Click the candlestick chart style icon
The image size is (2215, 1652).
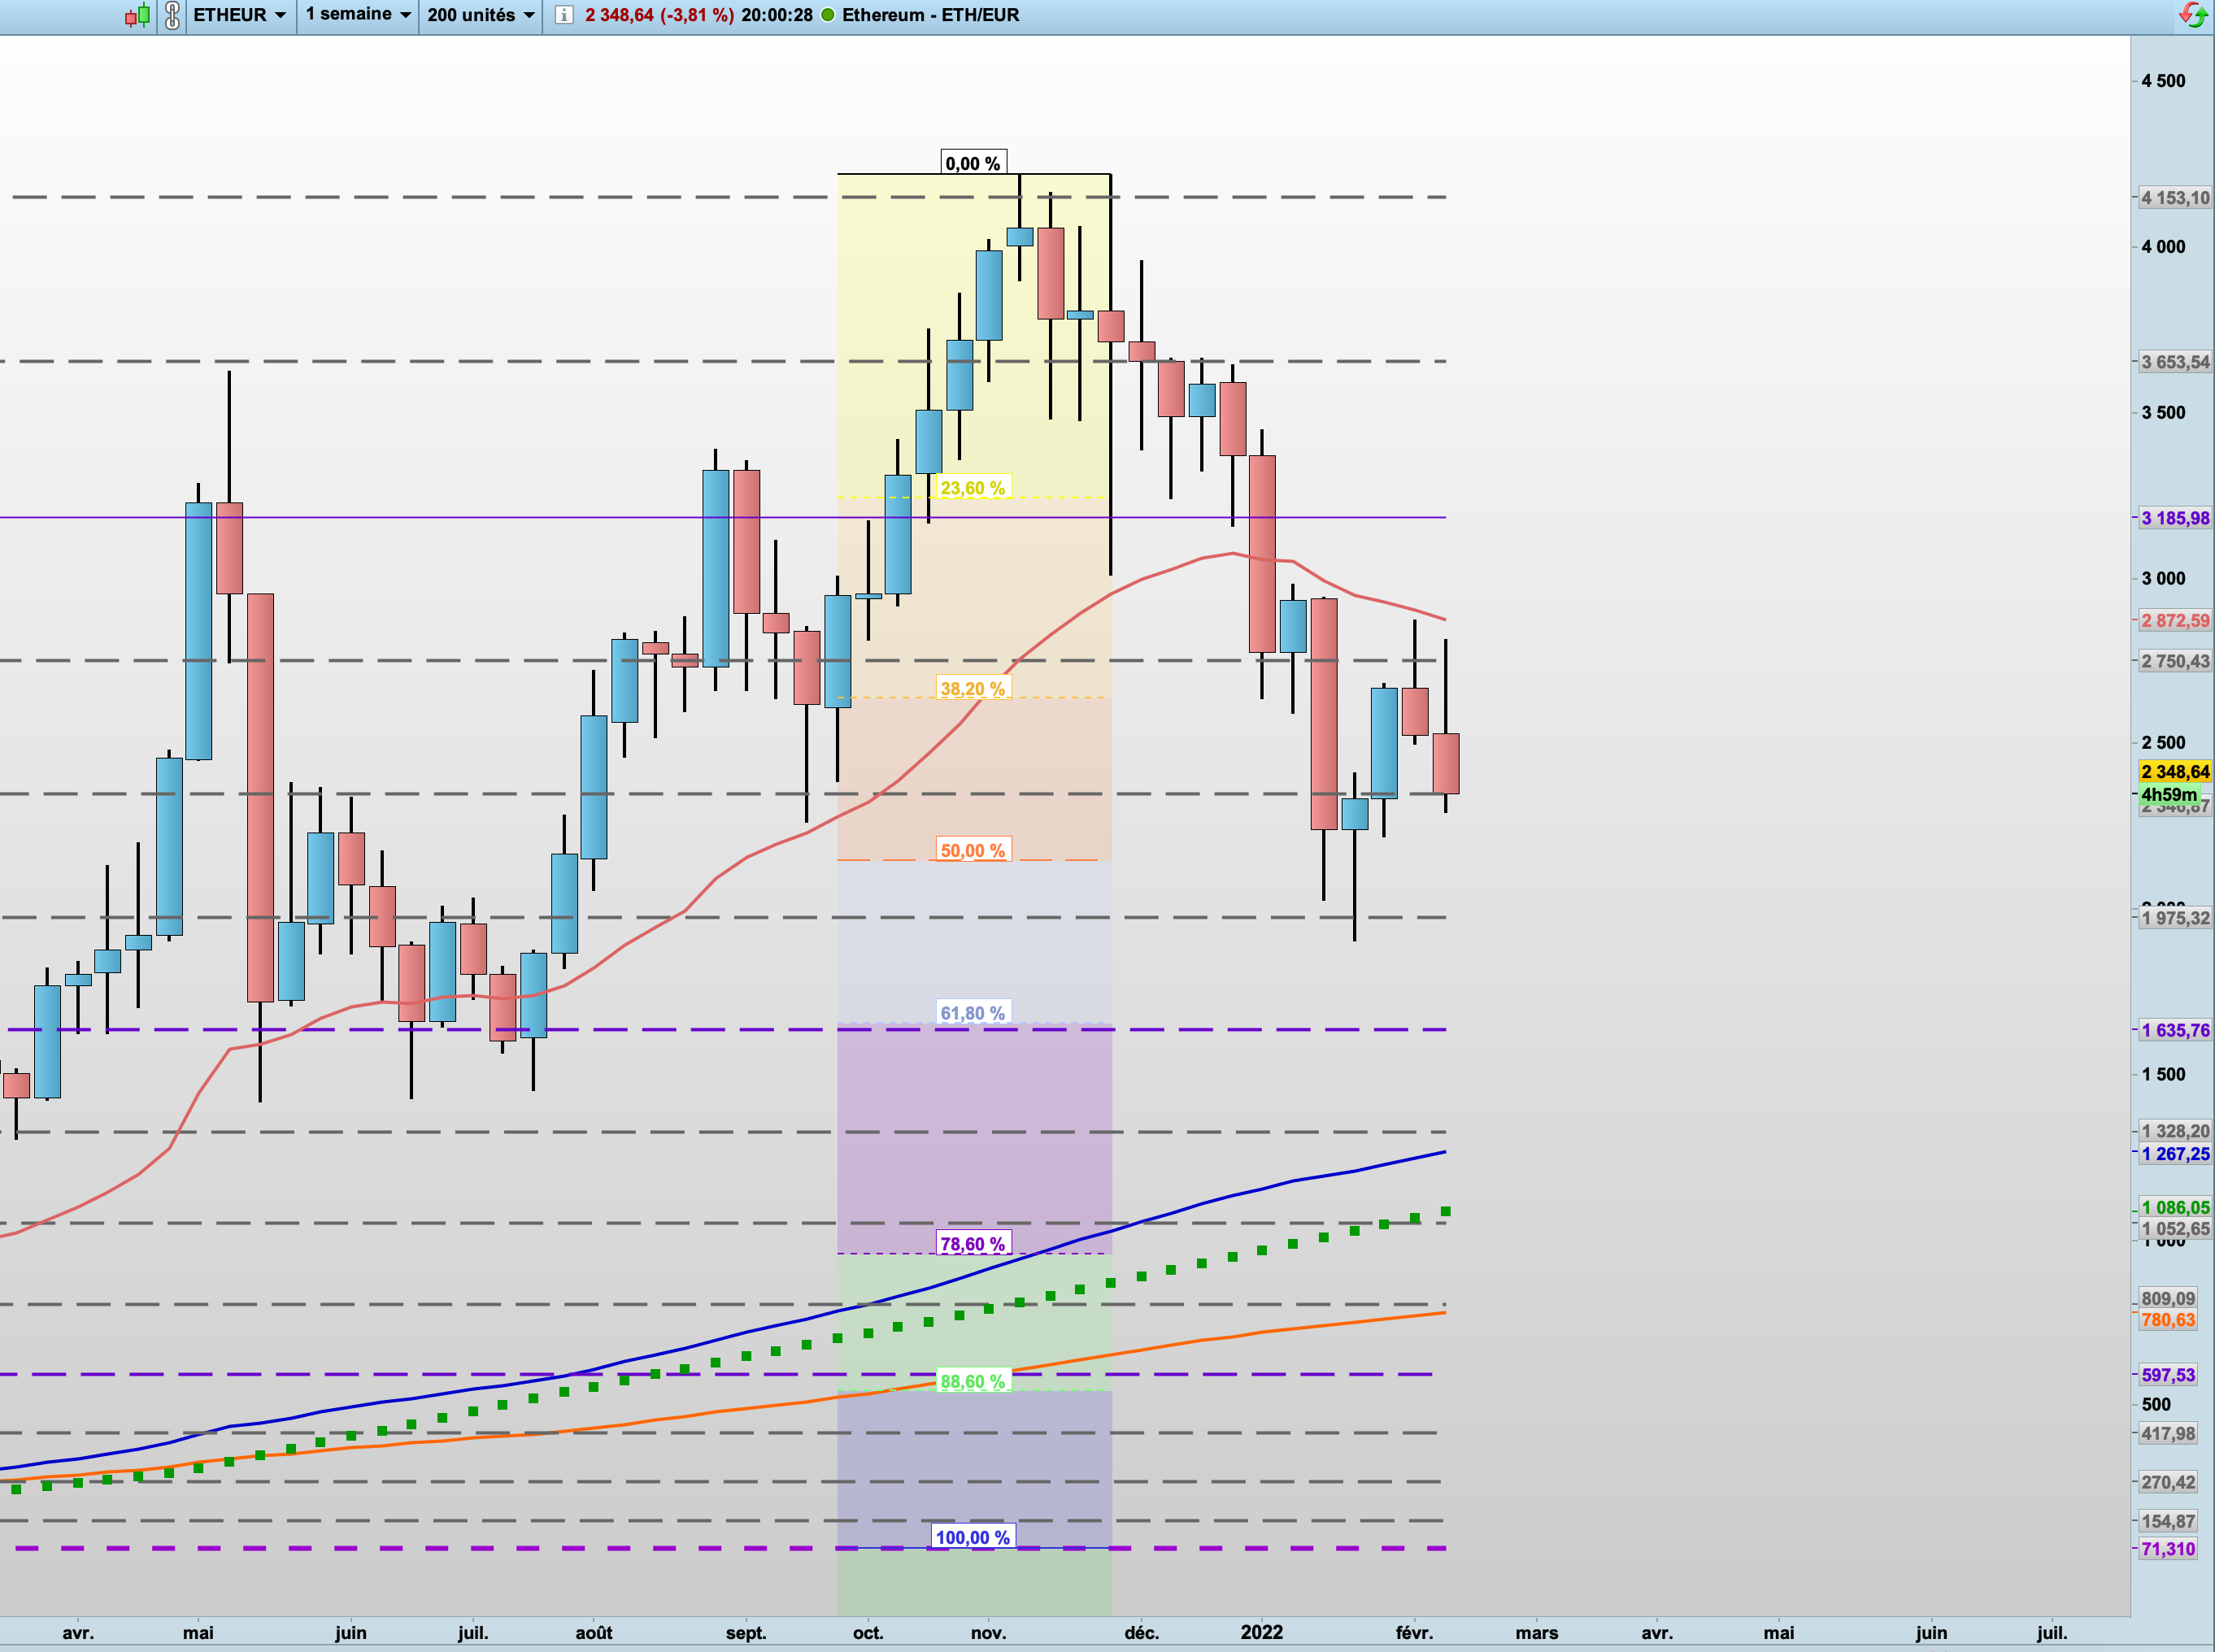click(x=138, y=15)
